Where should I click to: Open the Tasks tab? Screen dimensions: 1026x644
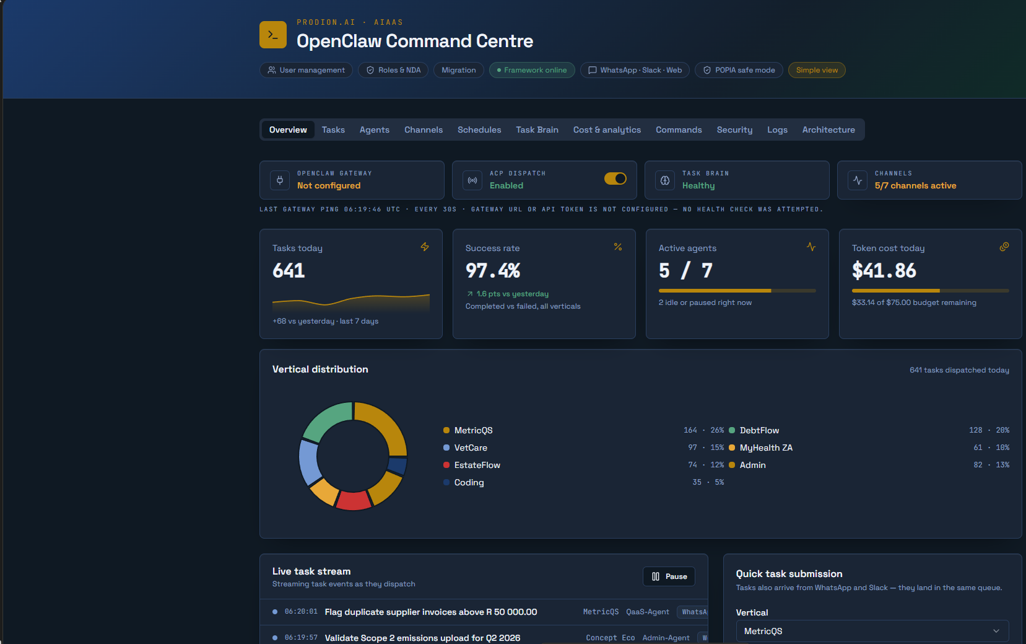coord(333,130)
